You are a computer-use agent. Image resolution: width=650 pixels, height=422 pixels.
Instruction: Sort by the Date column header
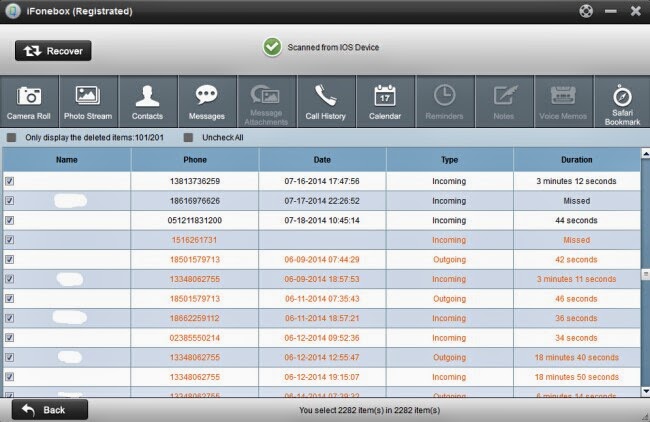(x=322, y=160)
